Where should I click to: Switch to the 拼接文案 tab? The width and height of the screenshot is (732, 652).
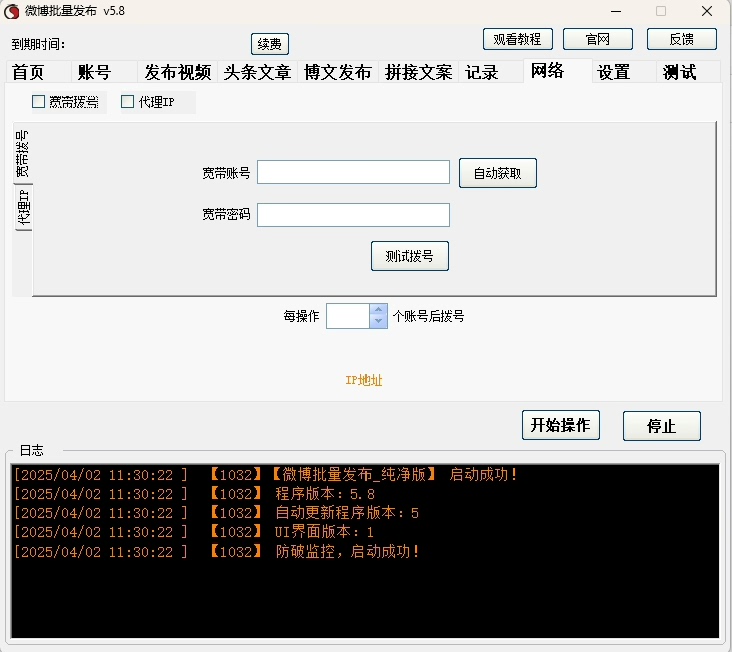[418, 72]
